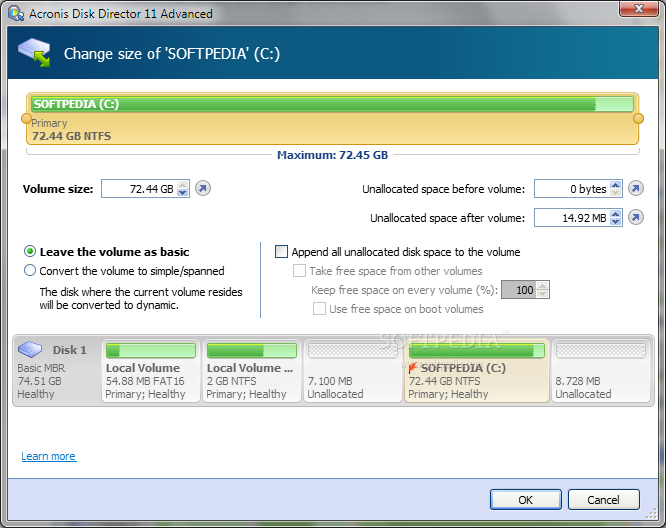The image size is (666, 528).
Task: Click the Volume size input field
Action: click(x=139, y=189)
